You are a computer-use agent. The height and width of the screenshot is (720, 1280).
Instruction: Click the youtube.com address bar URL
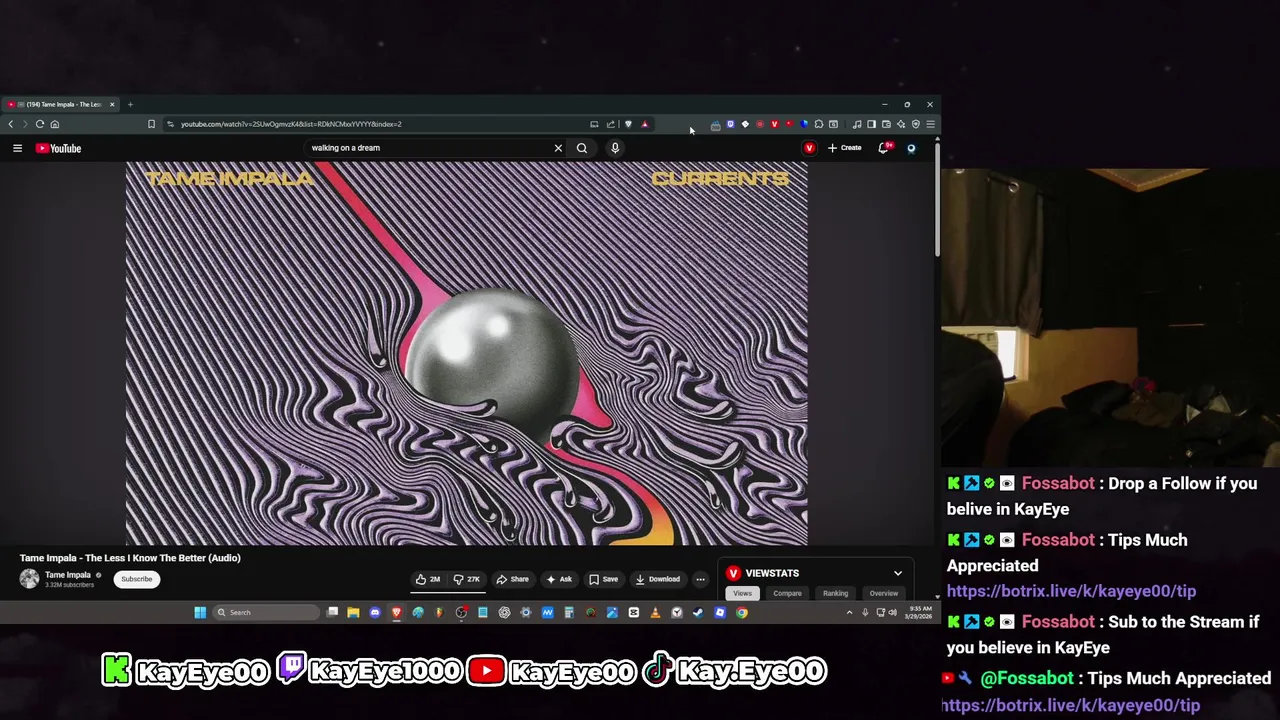tap(291, 124)
